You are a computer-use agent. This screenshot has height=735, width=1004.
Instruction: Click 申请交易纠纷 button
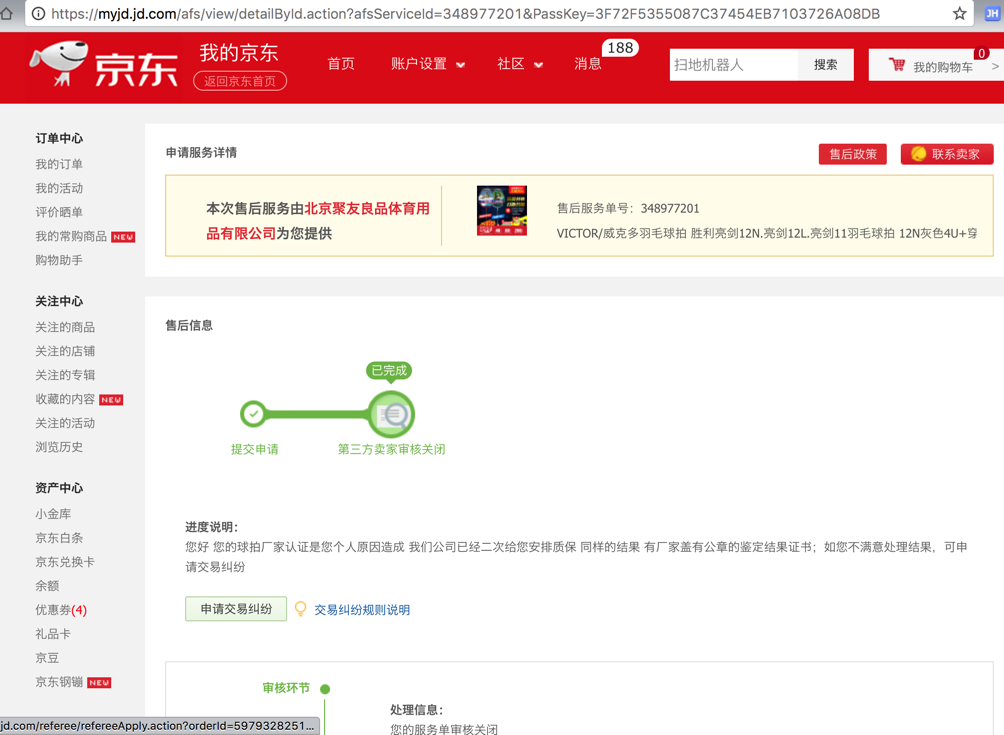pyautogui.click(x=236, y=609)
